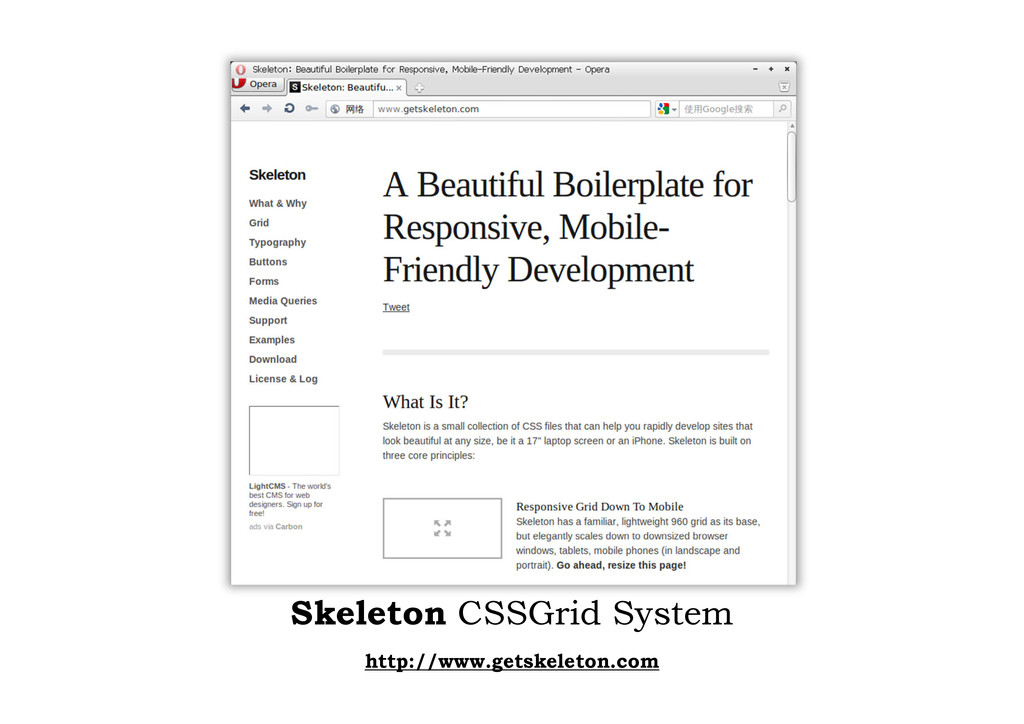Focus the www.getskeleton.com address field
Screen dimensions: 1024x724
pos(511,109)
